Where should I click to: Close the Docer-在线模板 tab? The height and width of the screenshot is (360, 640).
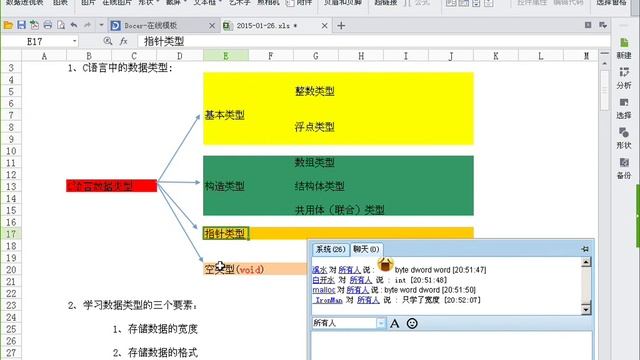(212, 26)
